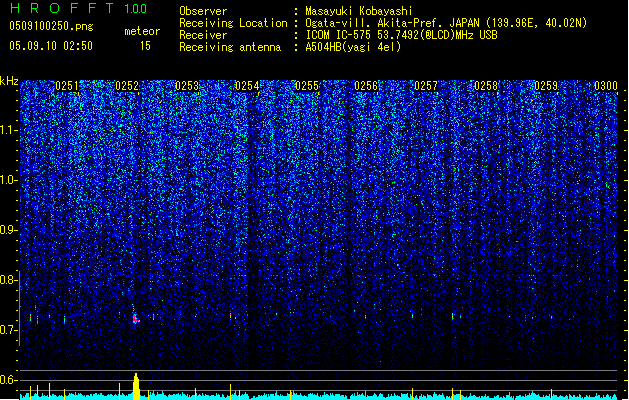
Task: Click the 0251 time marker
Action: (x=67, y=86)
